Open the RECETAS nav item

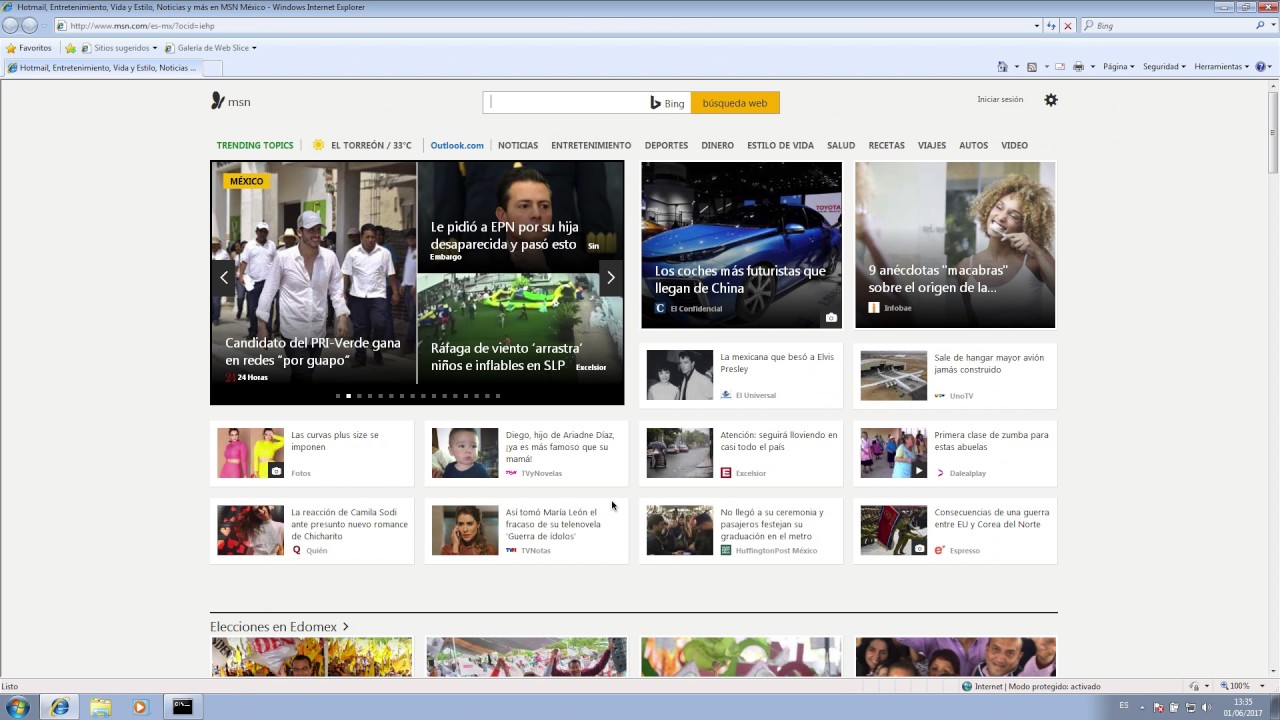tap(886, 145)
